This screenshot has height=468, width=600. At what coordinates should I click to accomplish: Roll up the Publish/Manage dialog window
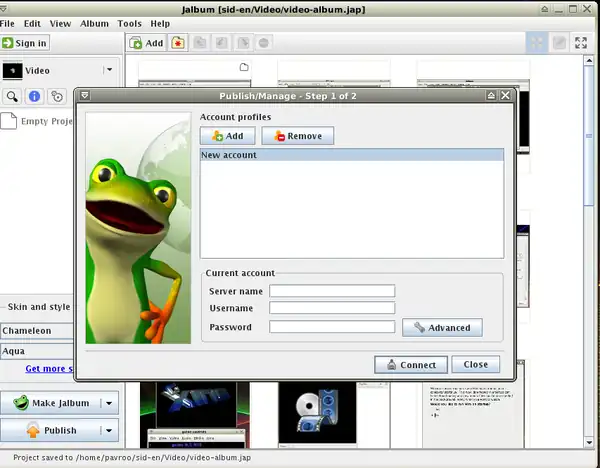[491, 95]
